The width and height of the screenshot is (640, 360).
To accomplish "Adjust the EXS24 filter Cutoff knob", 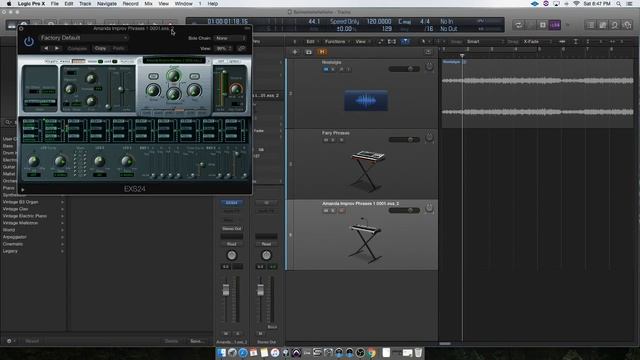I will (173, 76).
